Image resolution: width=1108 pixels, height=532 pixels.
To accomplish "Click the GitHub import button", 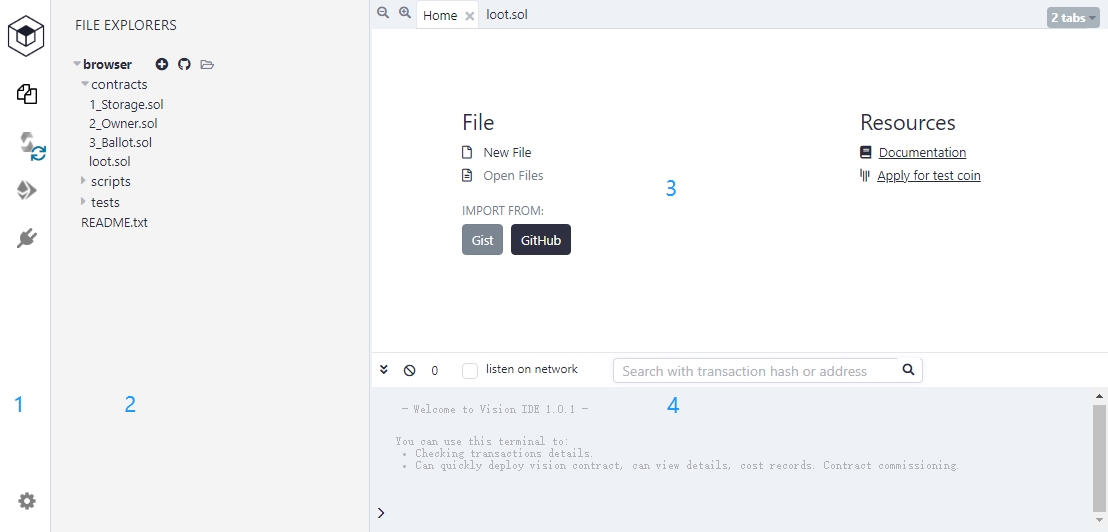I will (540, 240).
